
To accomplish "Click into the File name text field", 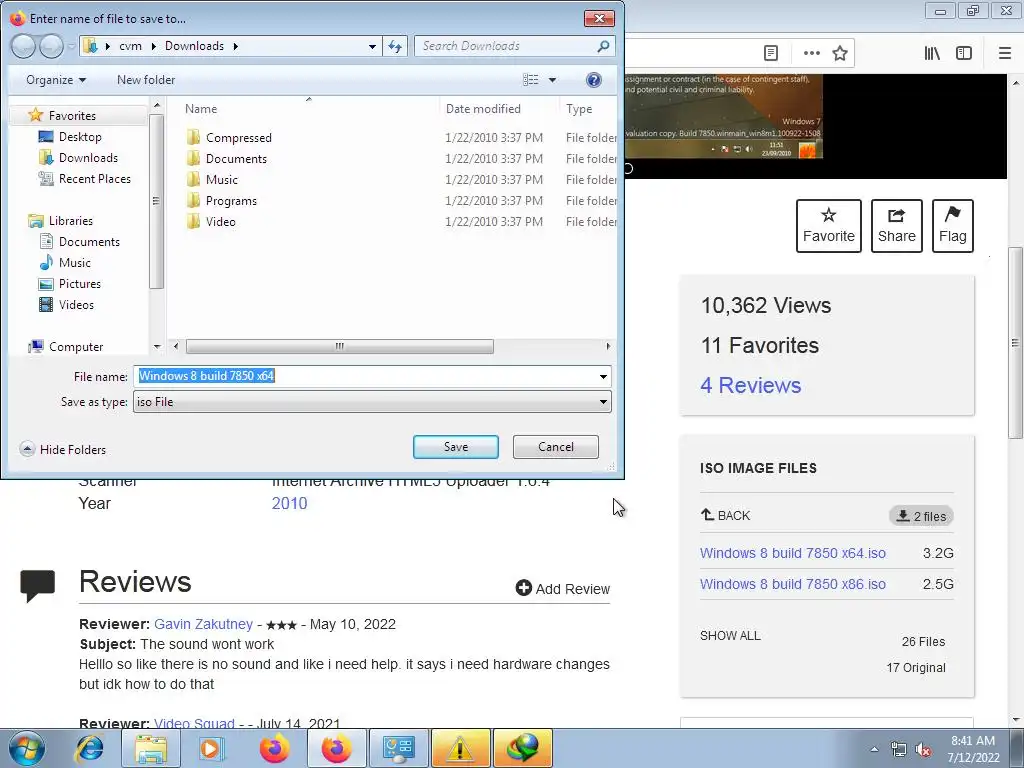I will coord(364,376).
